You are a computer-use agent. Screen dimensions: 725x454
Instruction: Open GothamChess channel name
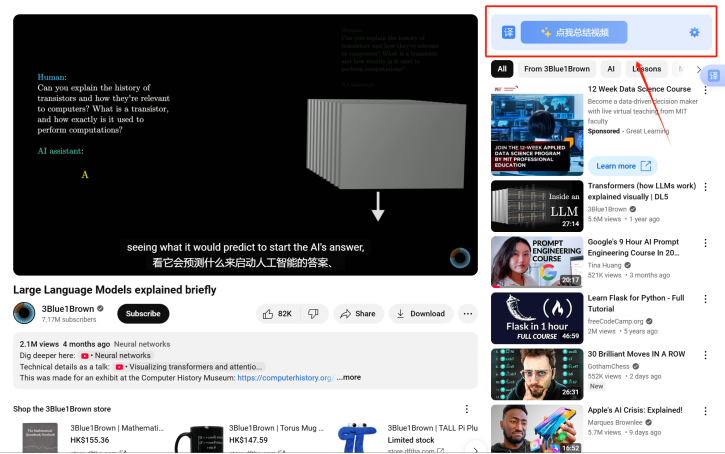point(608,366)
